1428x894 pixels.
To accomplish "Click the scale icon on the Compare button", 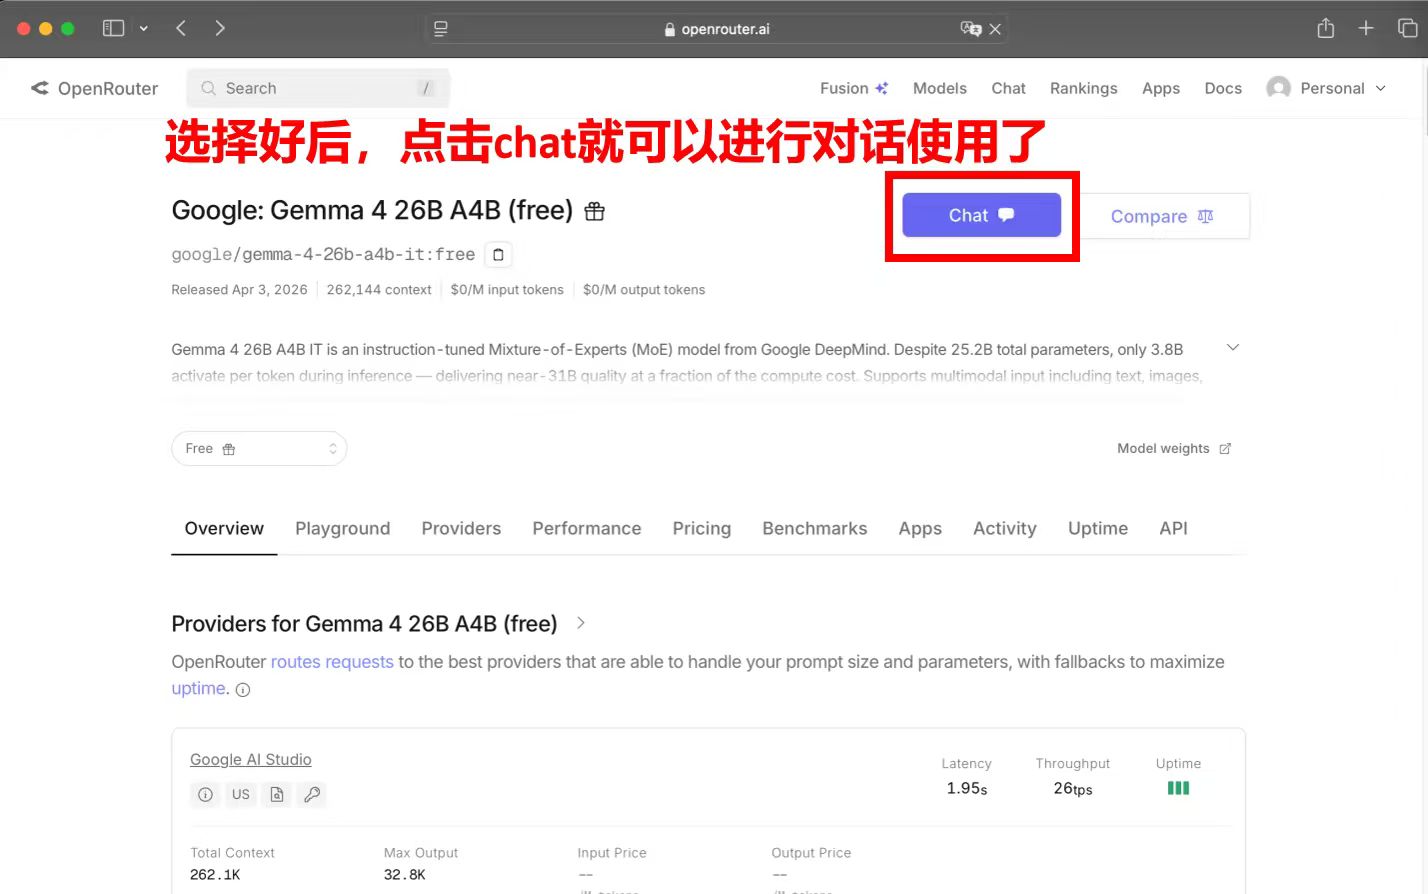I will coord(1204,216).
